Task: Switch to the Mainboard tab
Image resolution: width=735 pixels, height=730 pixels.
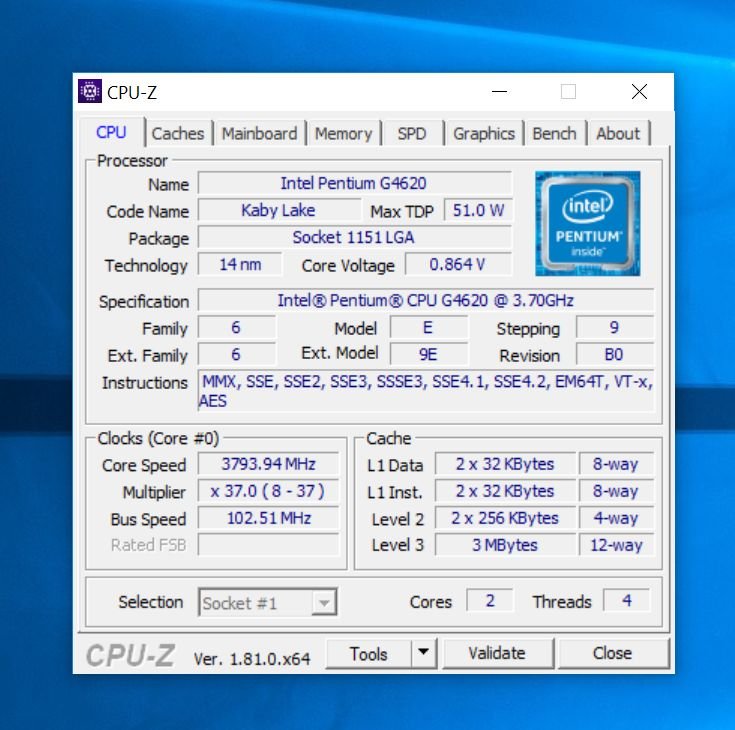Action: pyautogui.click(x=259, y=134)
